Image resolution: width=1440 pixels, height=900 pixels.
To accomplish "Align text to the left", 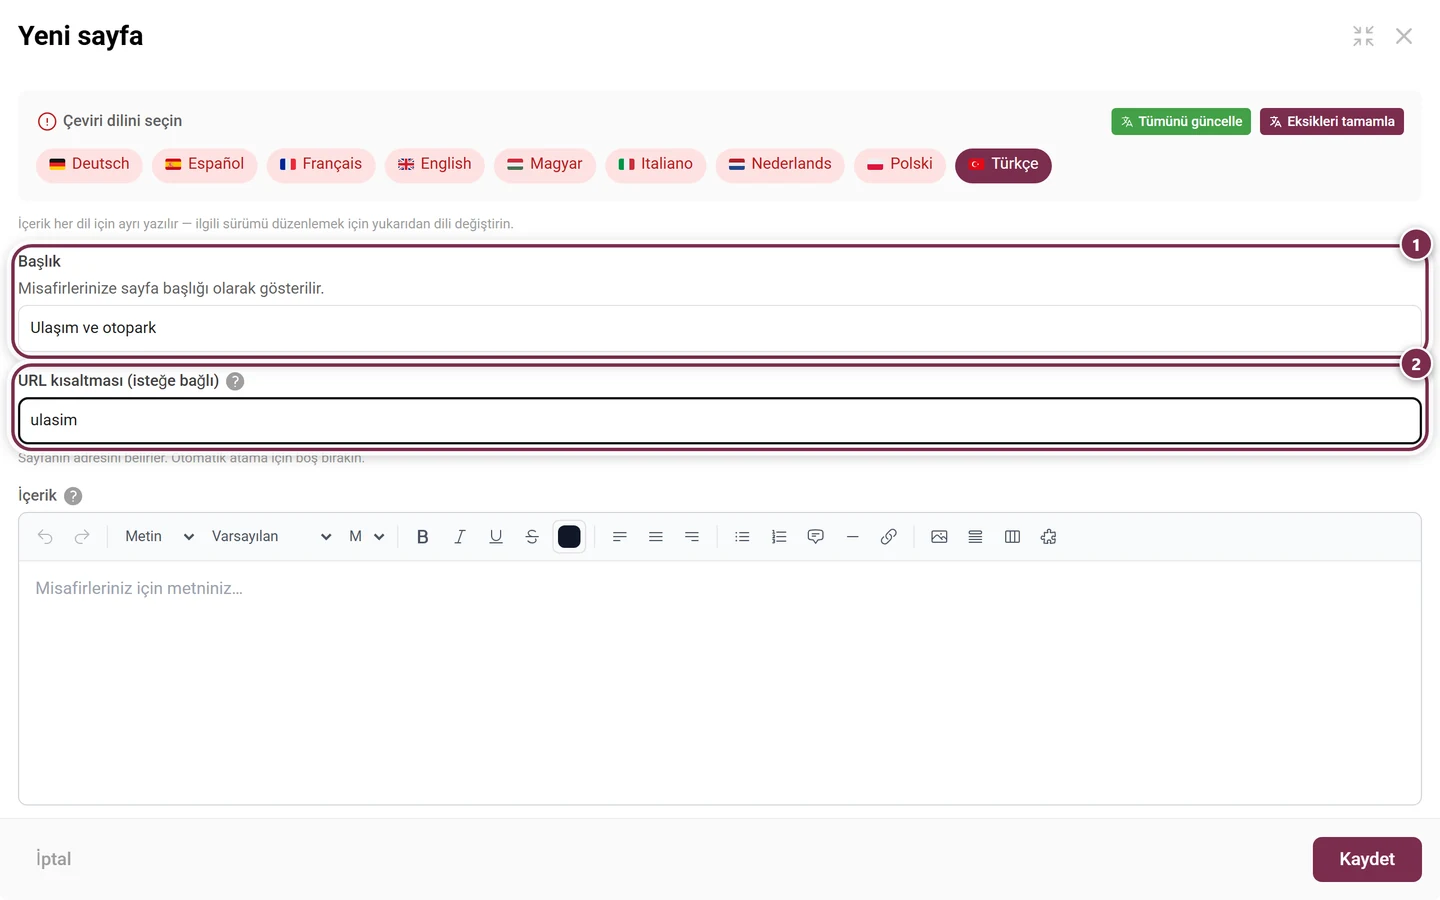I will point(620,537).
